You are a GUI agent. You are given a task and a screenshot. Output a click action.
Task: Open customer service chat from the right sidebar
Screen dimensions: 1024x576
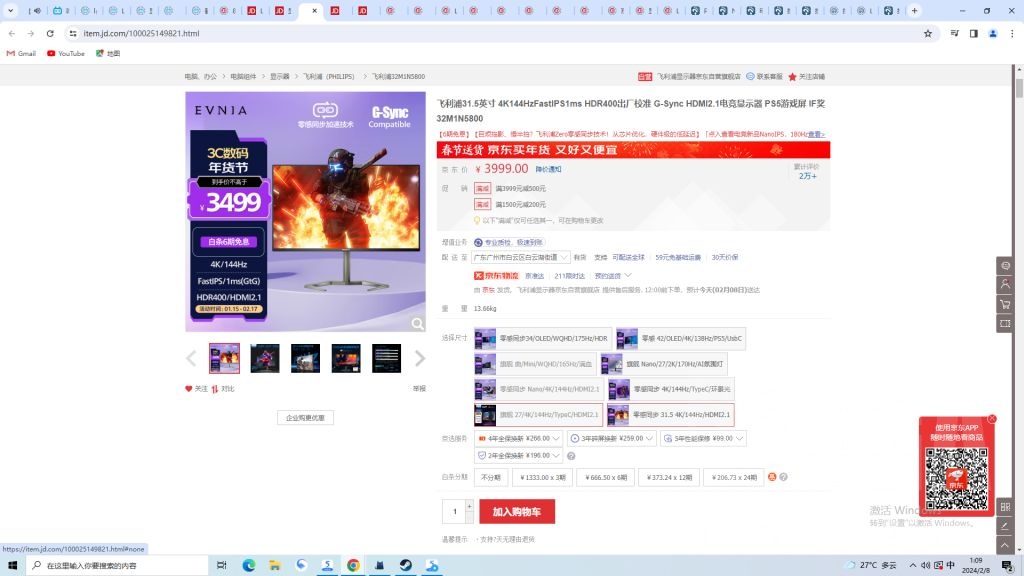coord(1005,265)
